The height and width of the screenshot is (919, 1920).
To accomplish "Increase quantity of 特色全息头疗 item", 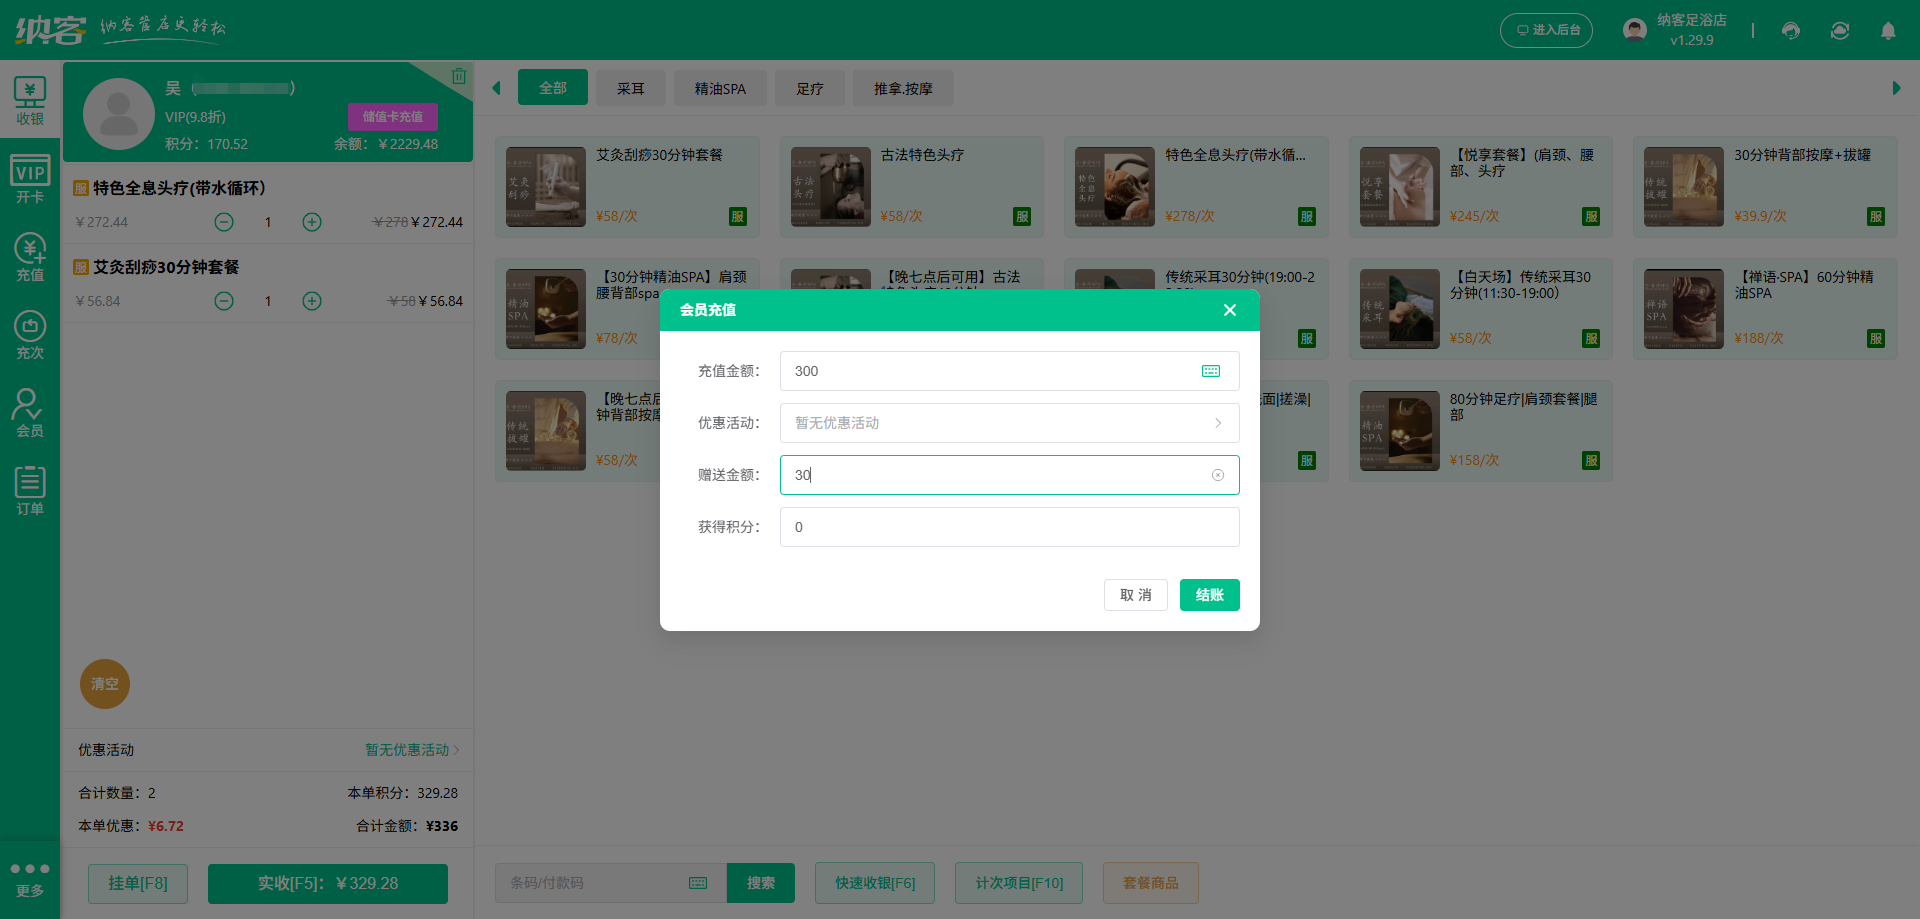I will (312, 222).
